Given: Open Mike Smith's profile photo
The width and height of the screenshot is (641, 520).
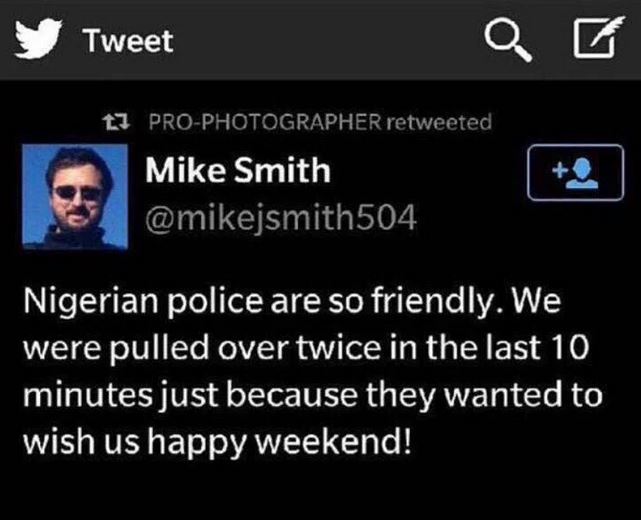Looking at the screenshot, I should coord(75,196).
